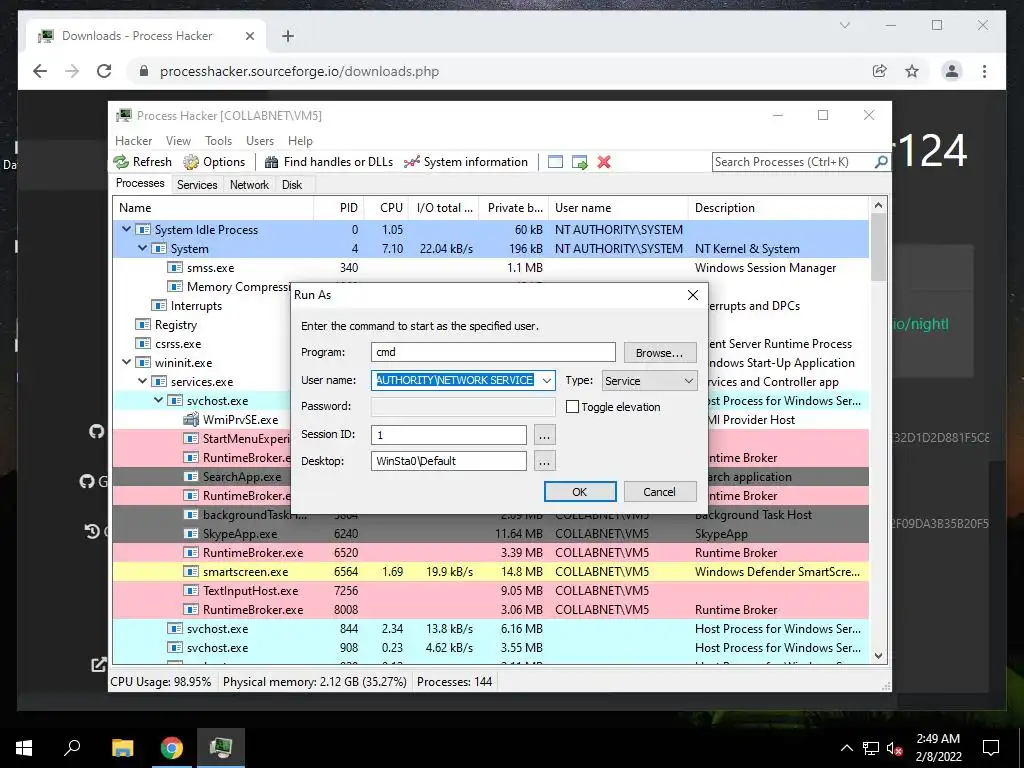
Task: Bookmark this page with the star icon
Action: pyautogui.click(x=912, y=71)
